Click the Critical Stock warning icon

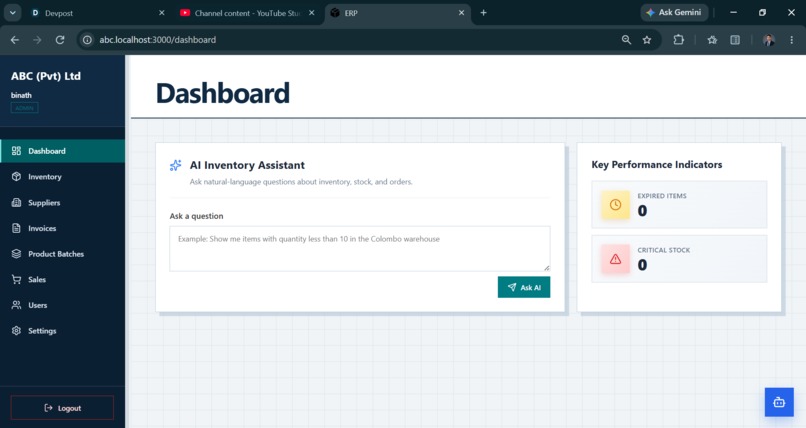coord(615,259)
